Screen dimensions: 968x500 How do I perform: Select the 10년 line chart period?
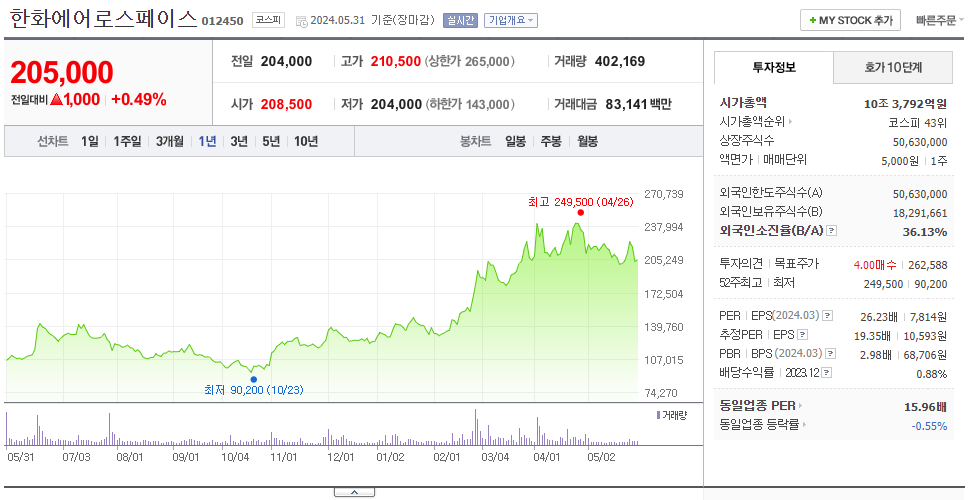[x=306, y=141]
